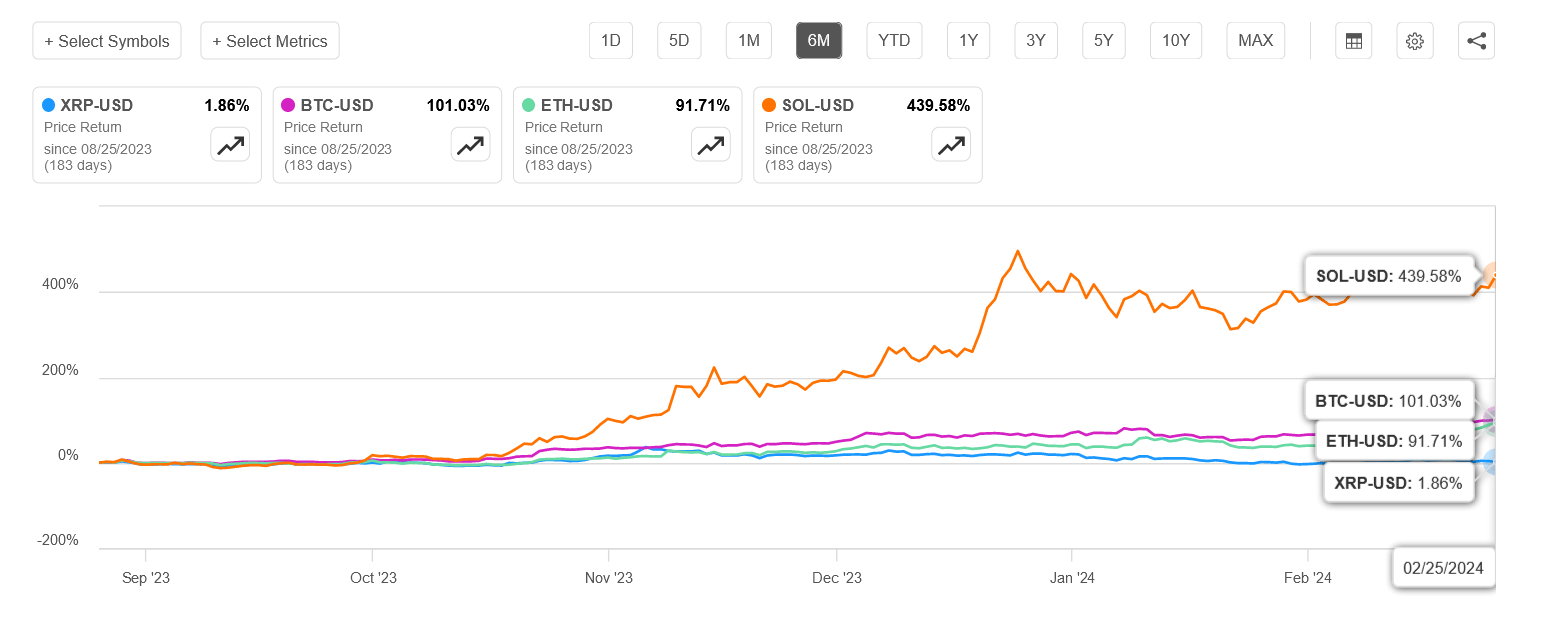The height and width of the screenshot is (630, 1543).
Task: Open the Select Metrics dropdown
Action: coord(269,40)
